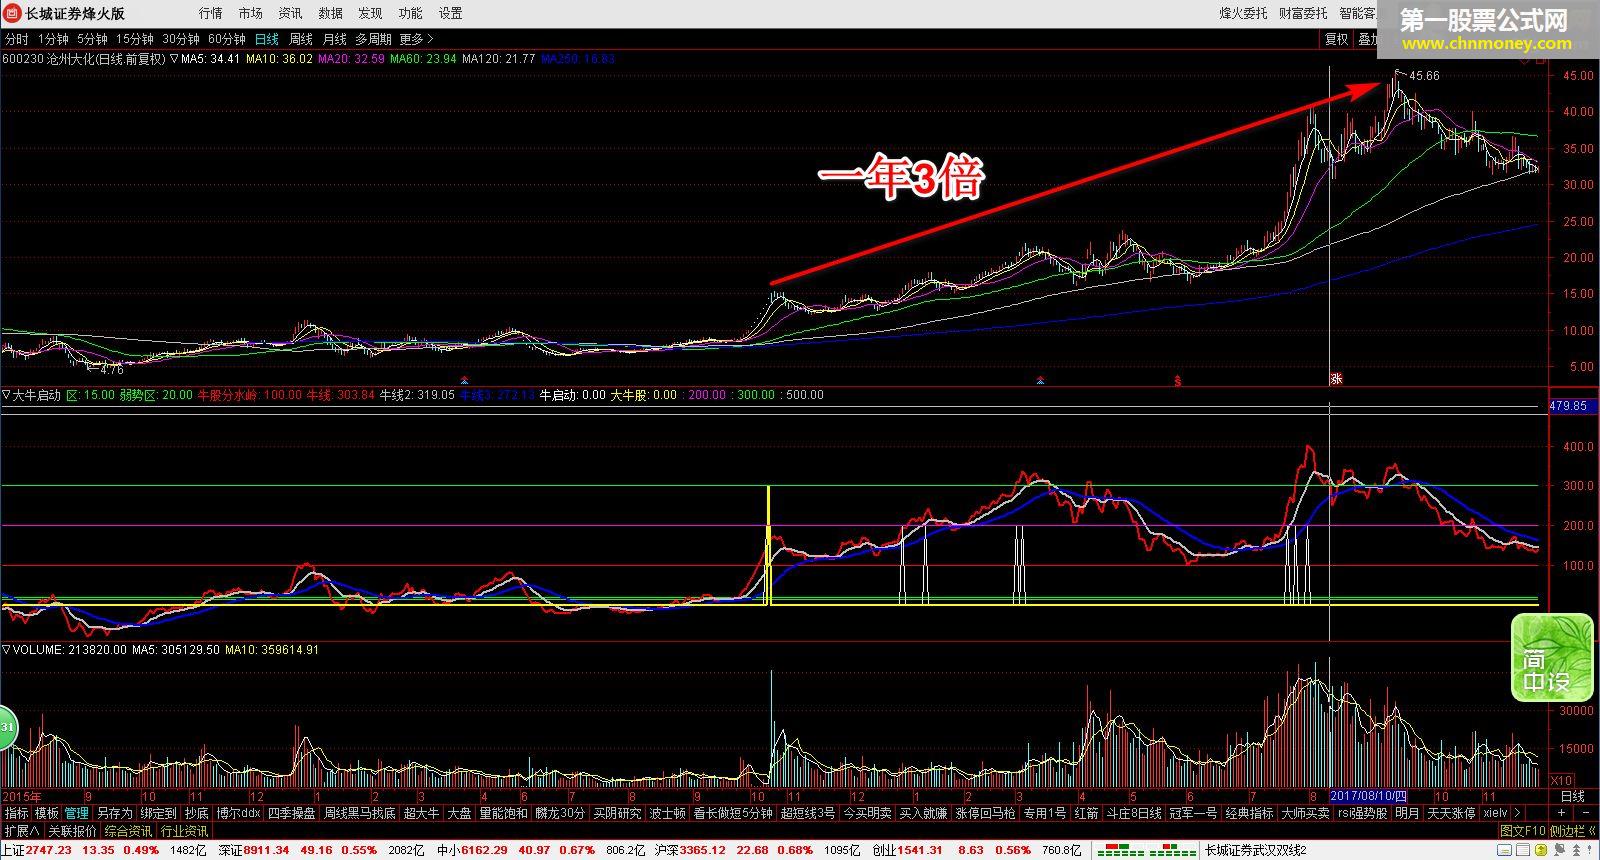The width and height of the screenshot is (1600, 860).
Task: Select 经典指标 indicator tab
Action: pos(1249,813)
